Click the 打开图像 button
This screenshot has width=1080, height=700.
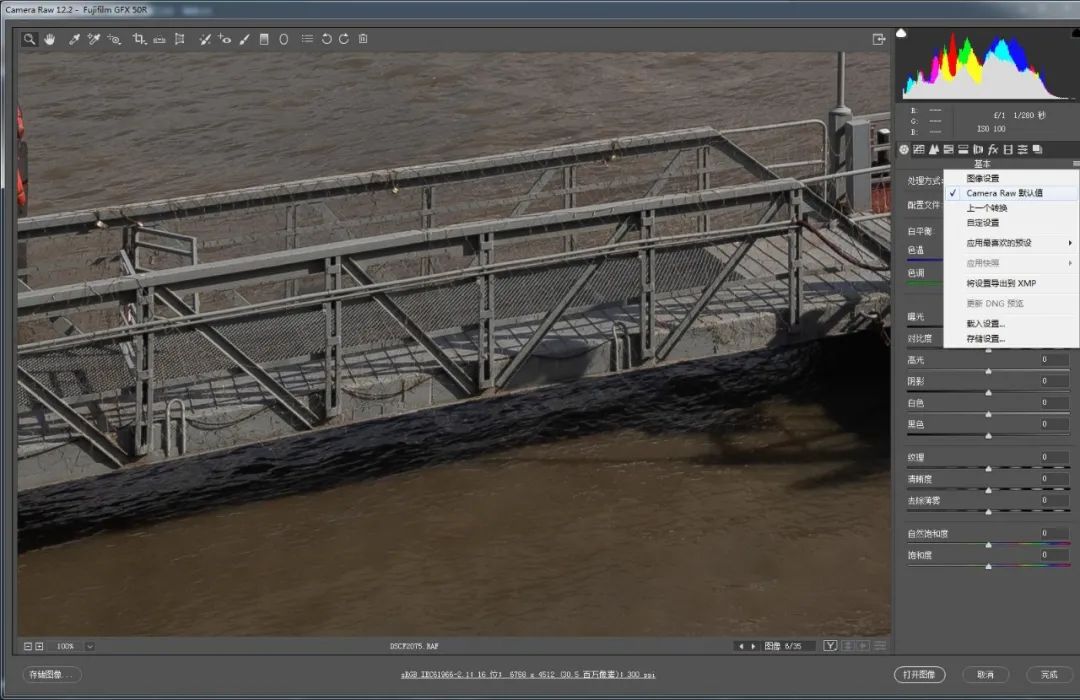[x=919, y=674]
